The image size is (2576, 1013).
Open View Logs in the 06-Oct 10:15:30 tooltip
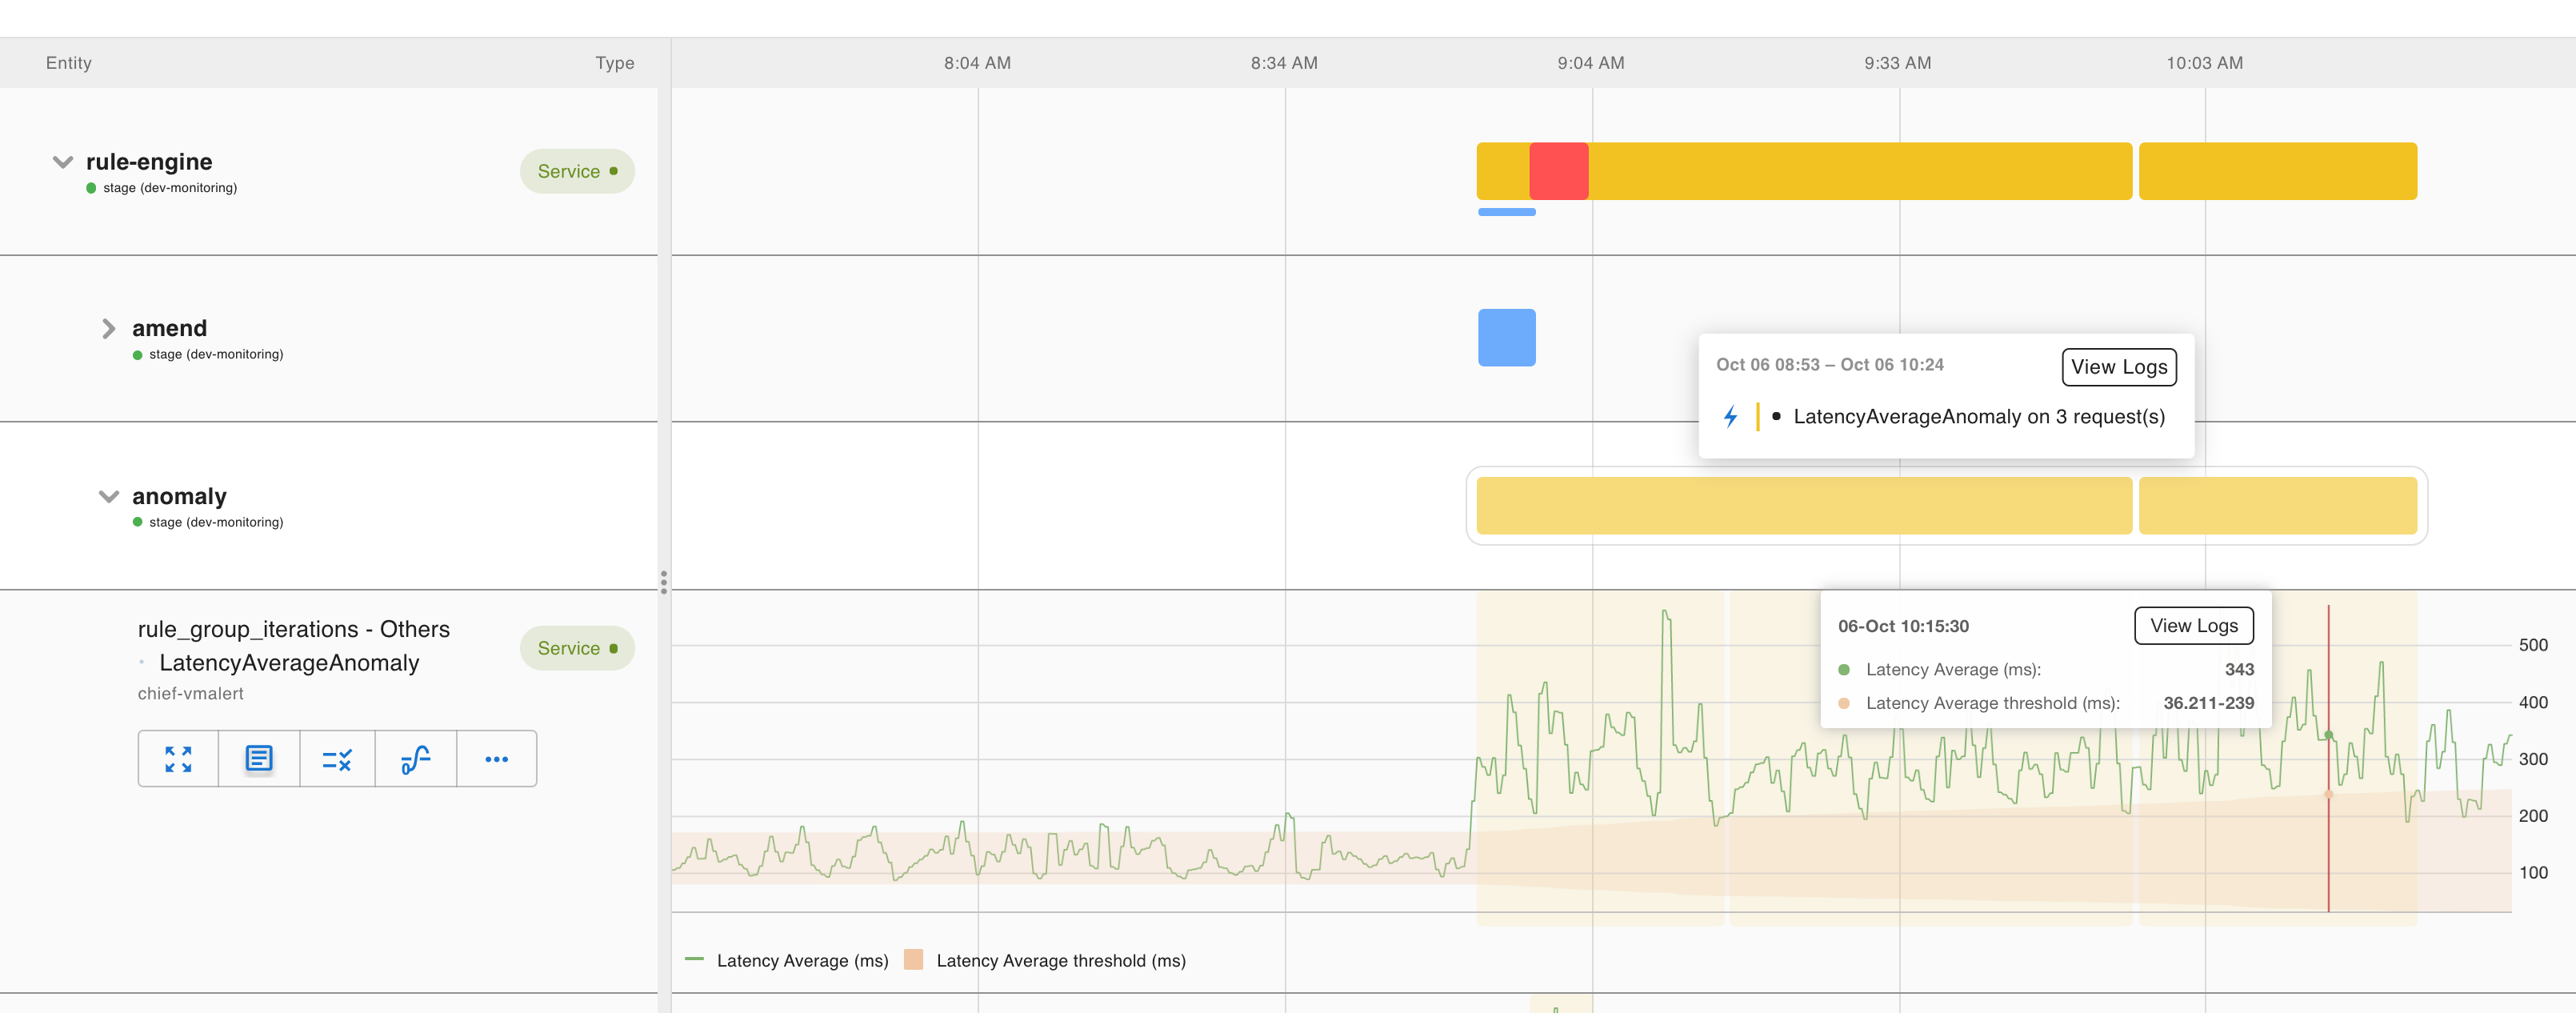tap(2193, 625)
